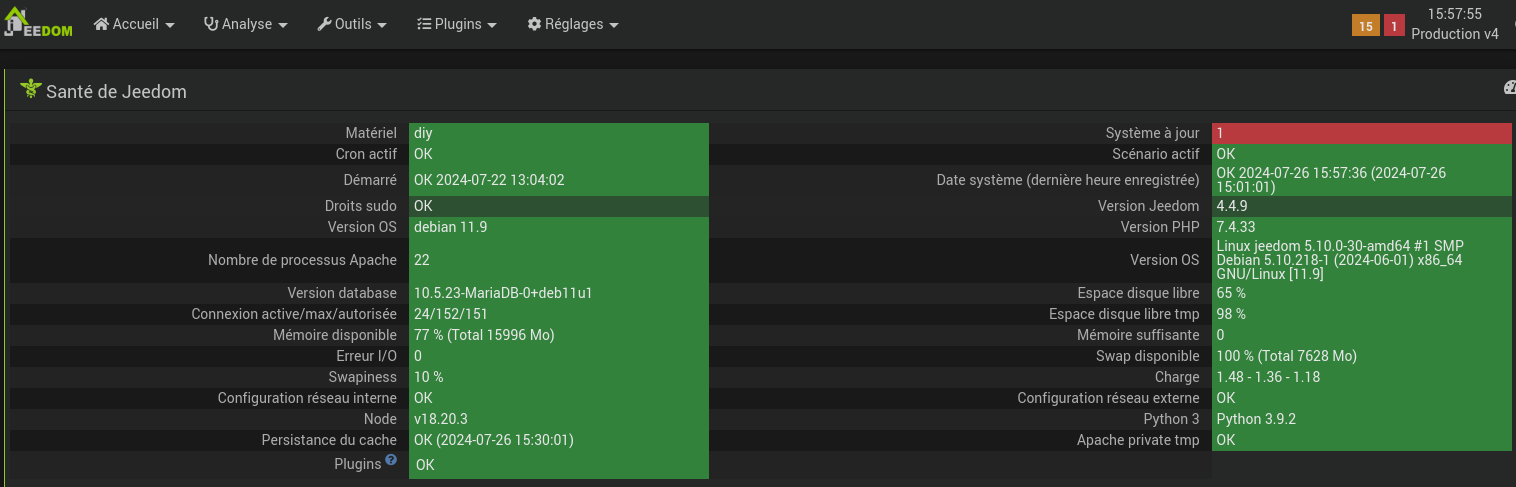Click the house icon beside Accueil

pos(101,24)
